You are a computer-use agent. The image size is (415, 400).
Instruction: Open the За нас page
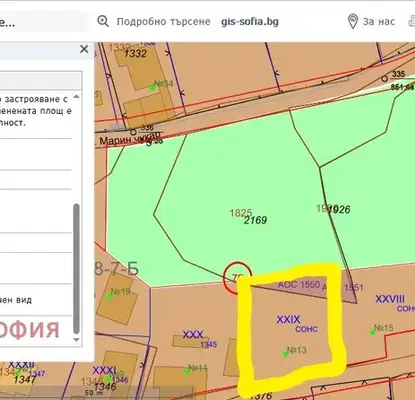pyautogui.click(x=379, y=22)
